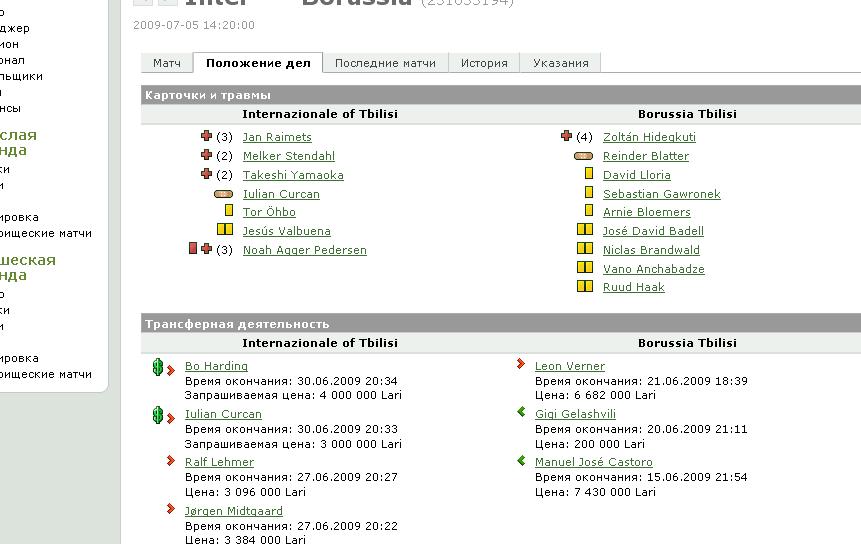Click injury cross icon beside Melker Stendahl

[206, 155]
